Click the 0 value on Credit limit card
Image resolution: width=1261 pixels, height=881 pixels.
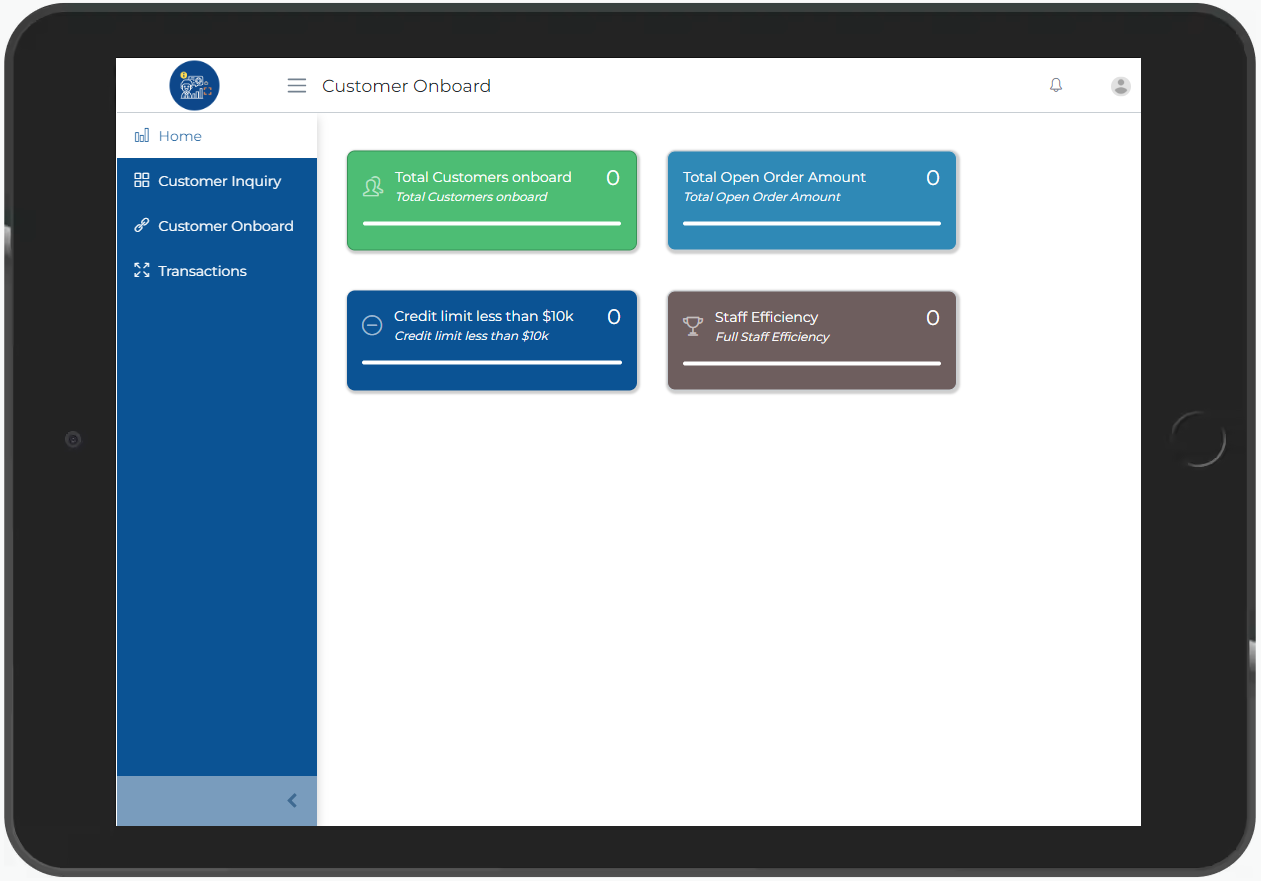click(614, 317)
